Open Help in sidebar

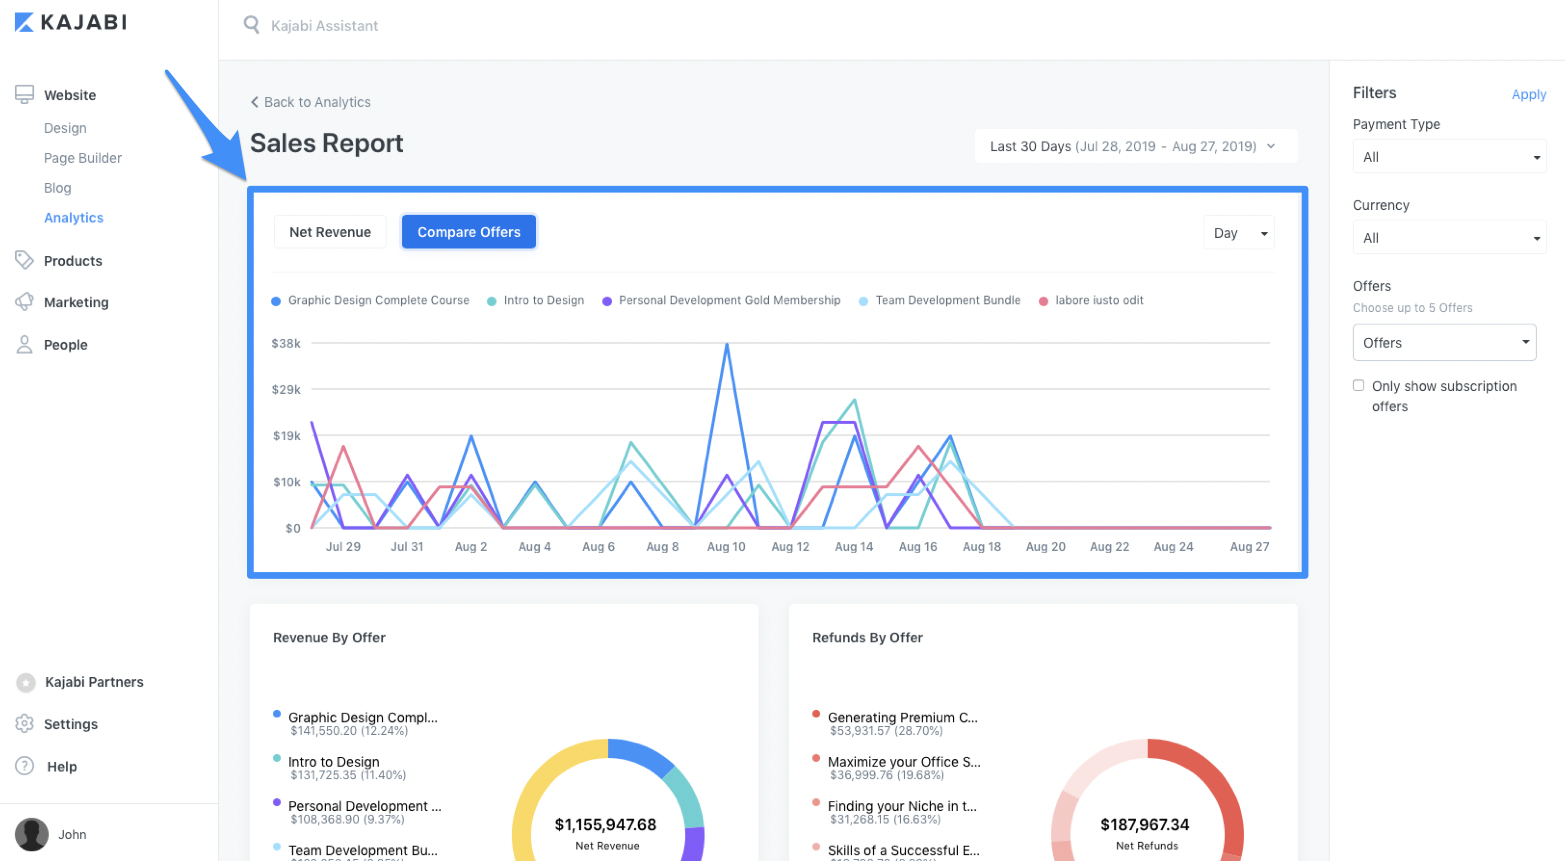point(62,767)
